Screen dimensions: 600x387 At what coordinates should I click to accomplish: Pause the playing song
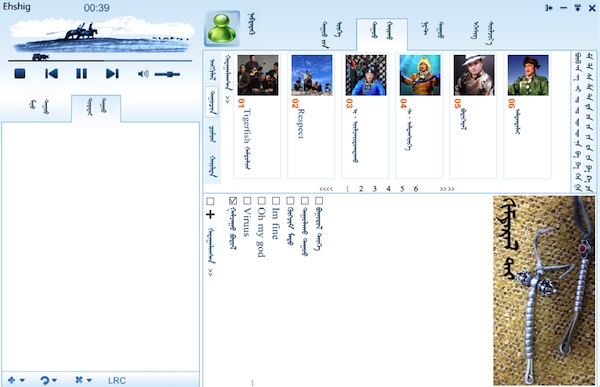click(82, 73)
